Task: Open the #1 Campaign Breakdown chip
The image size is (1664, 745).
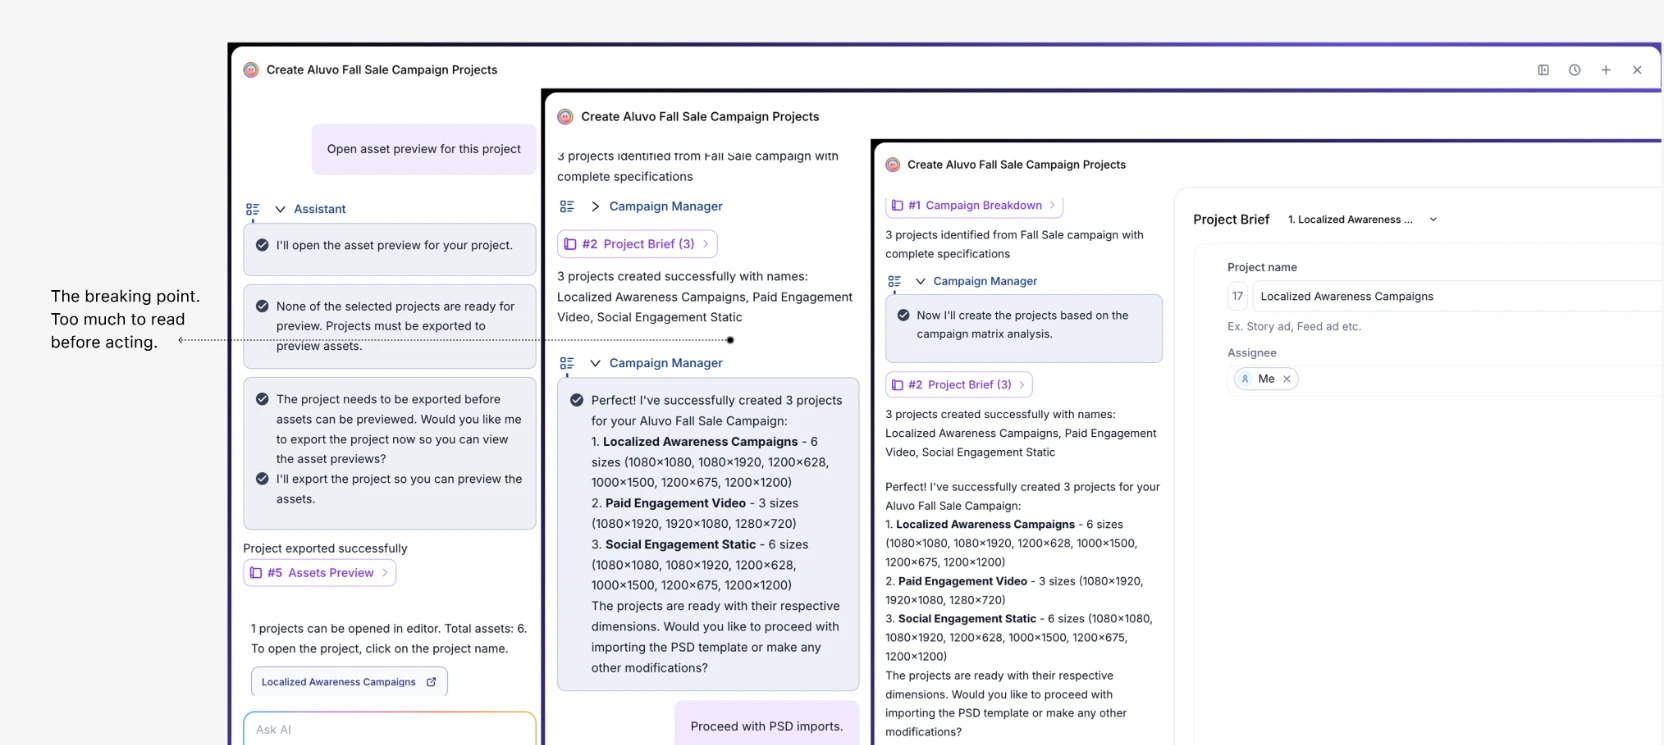Action: tap(974, 205)
